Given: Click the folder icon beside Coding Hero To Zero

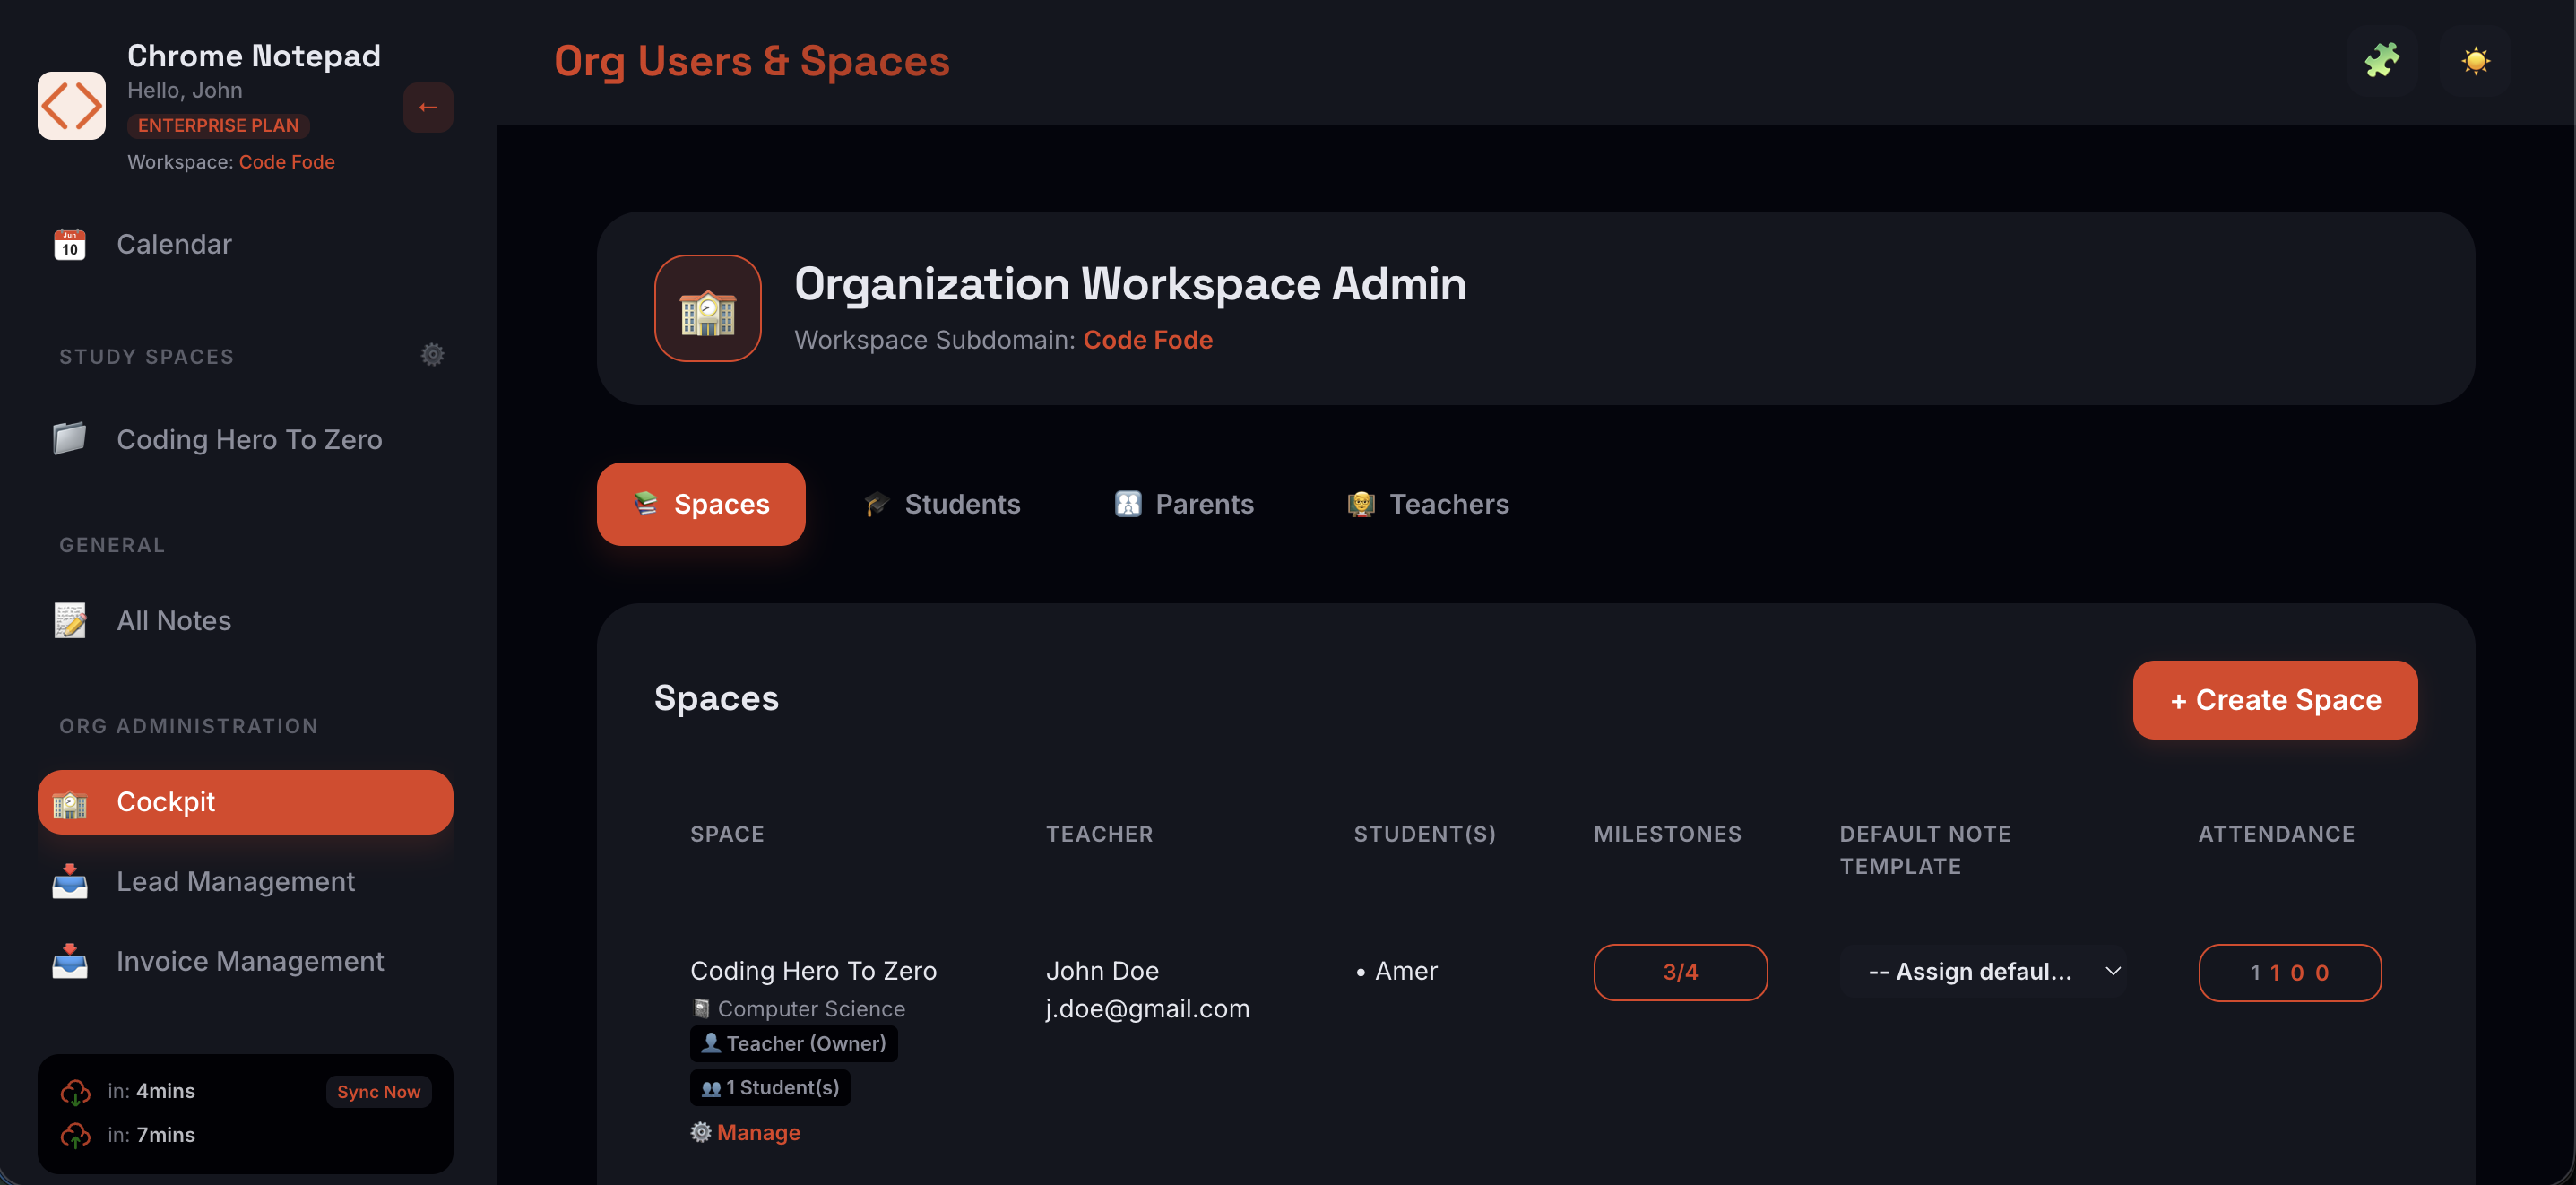Looking at the screenshot, I should pos(70,438).
